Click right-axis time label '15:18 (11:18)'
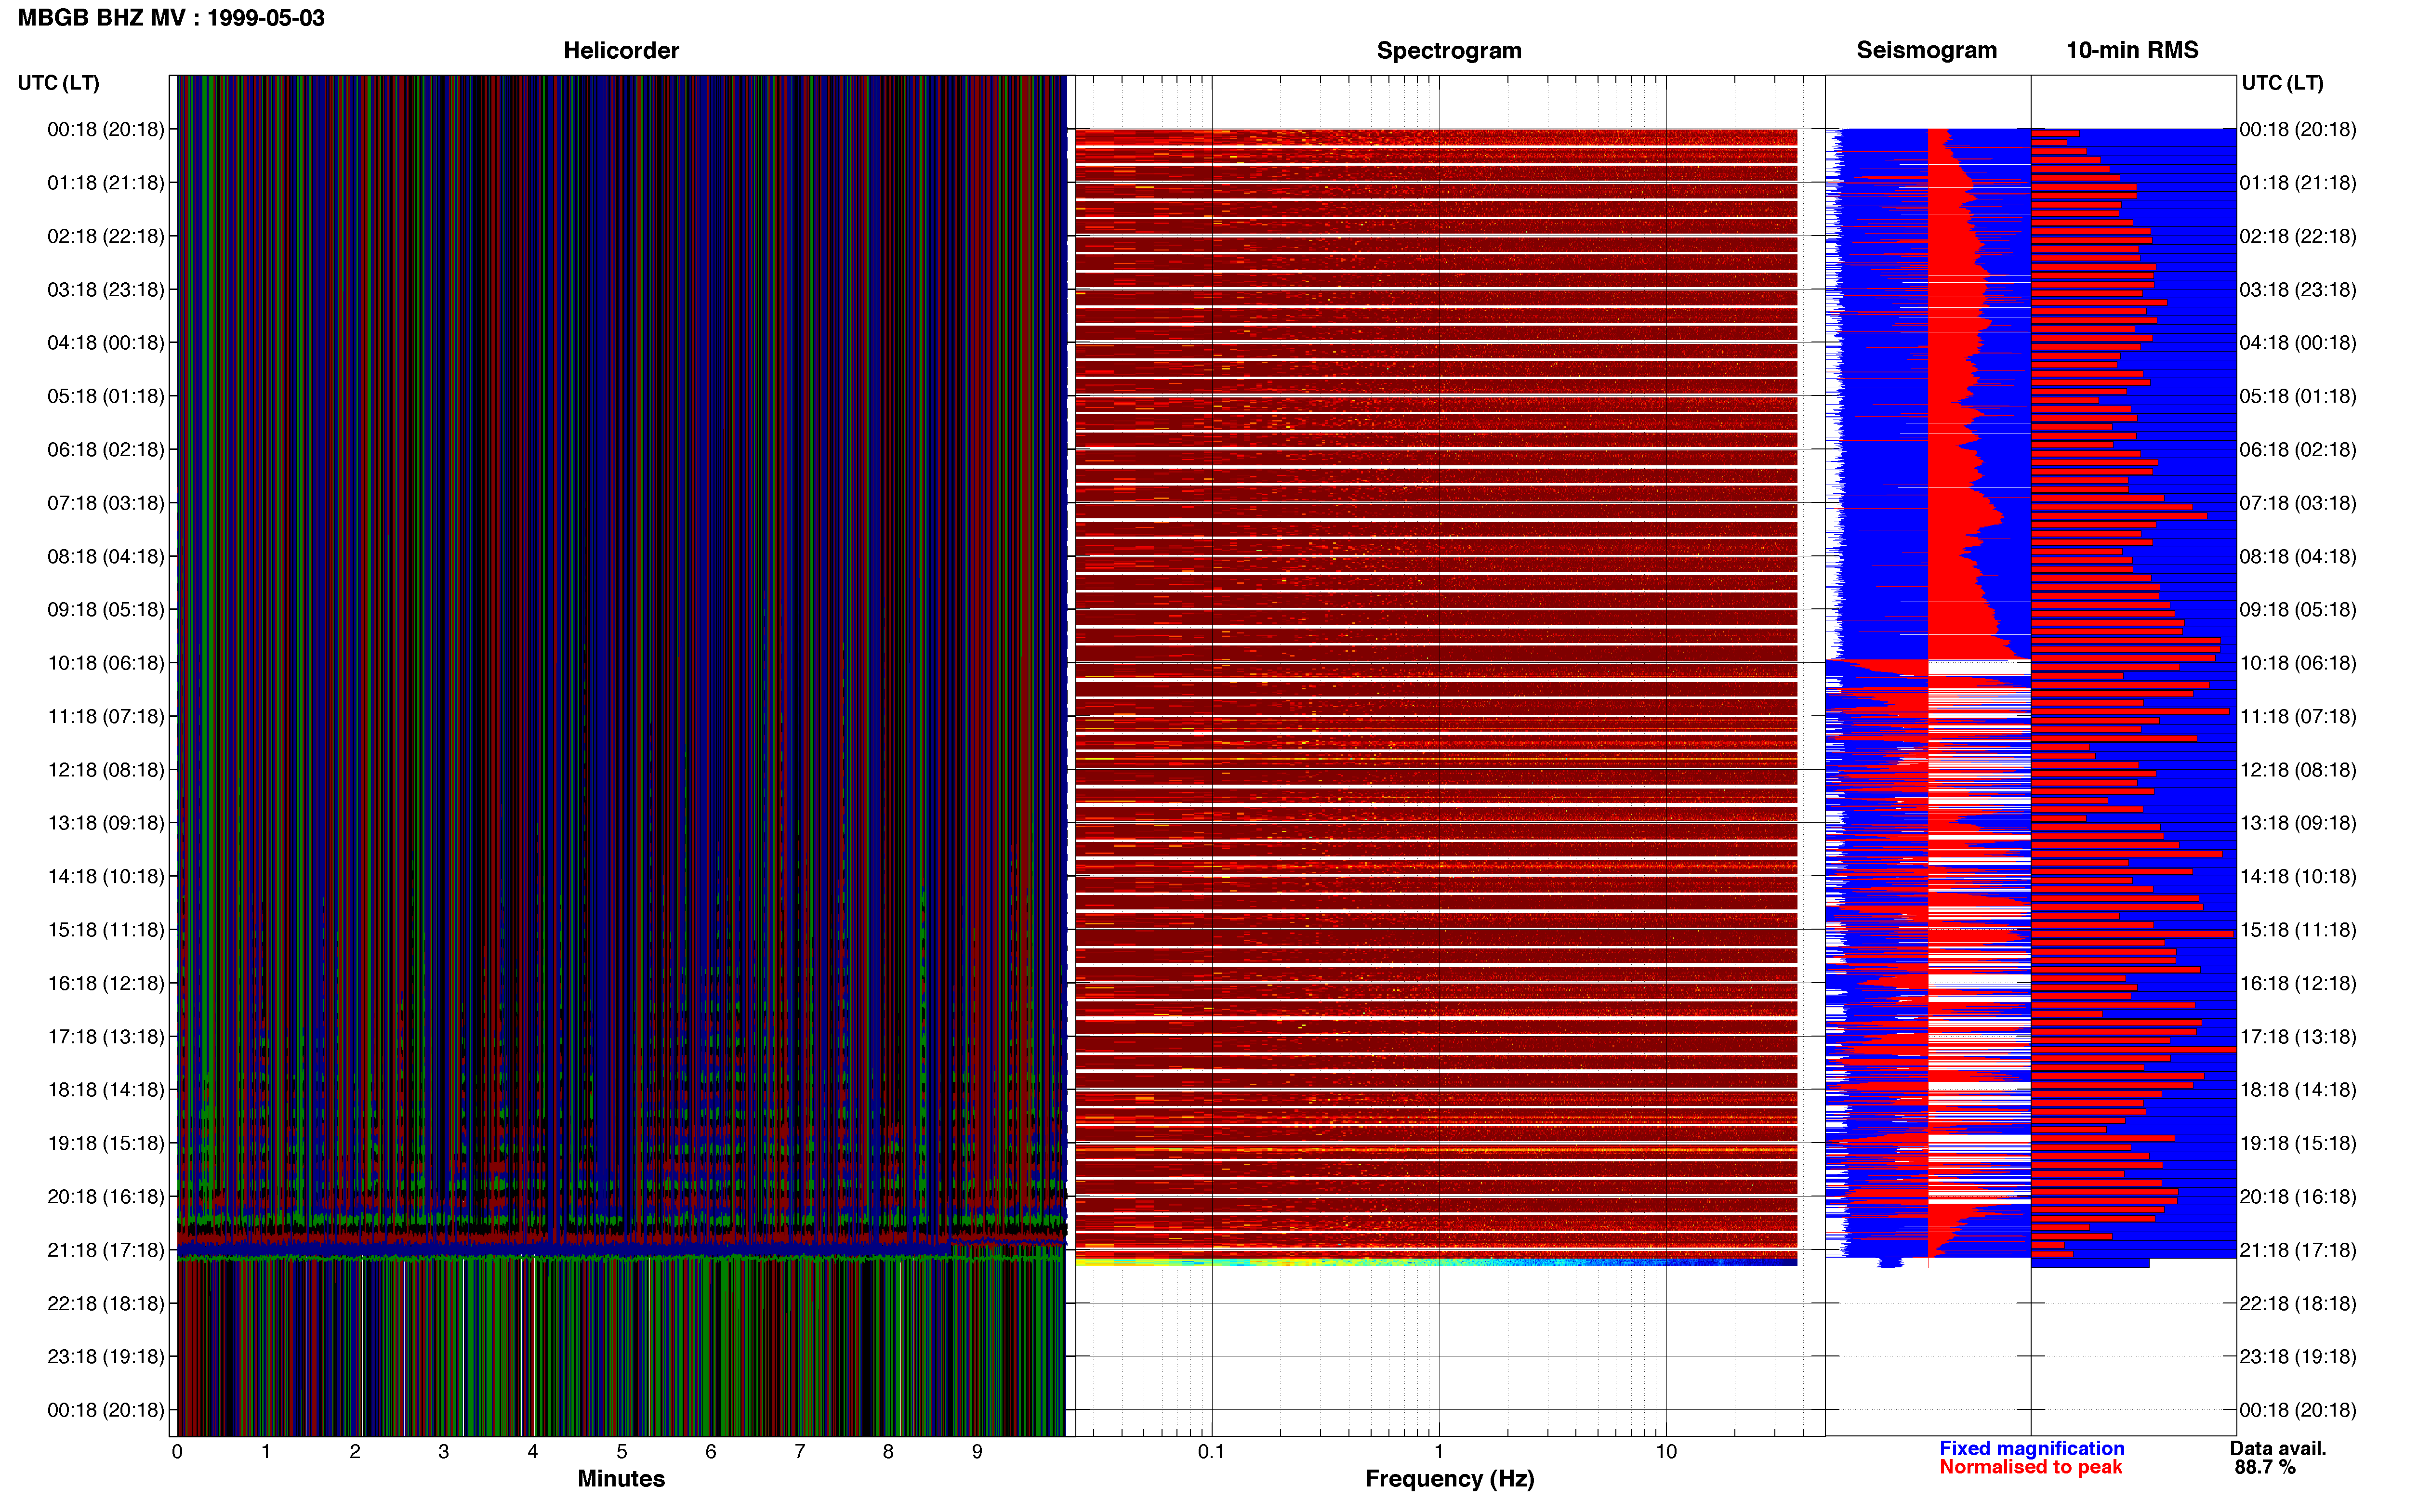 pos(2298,930)
